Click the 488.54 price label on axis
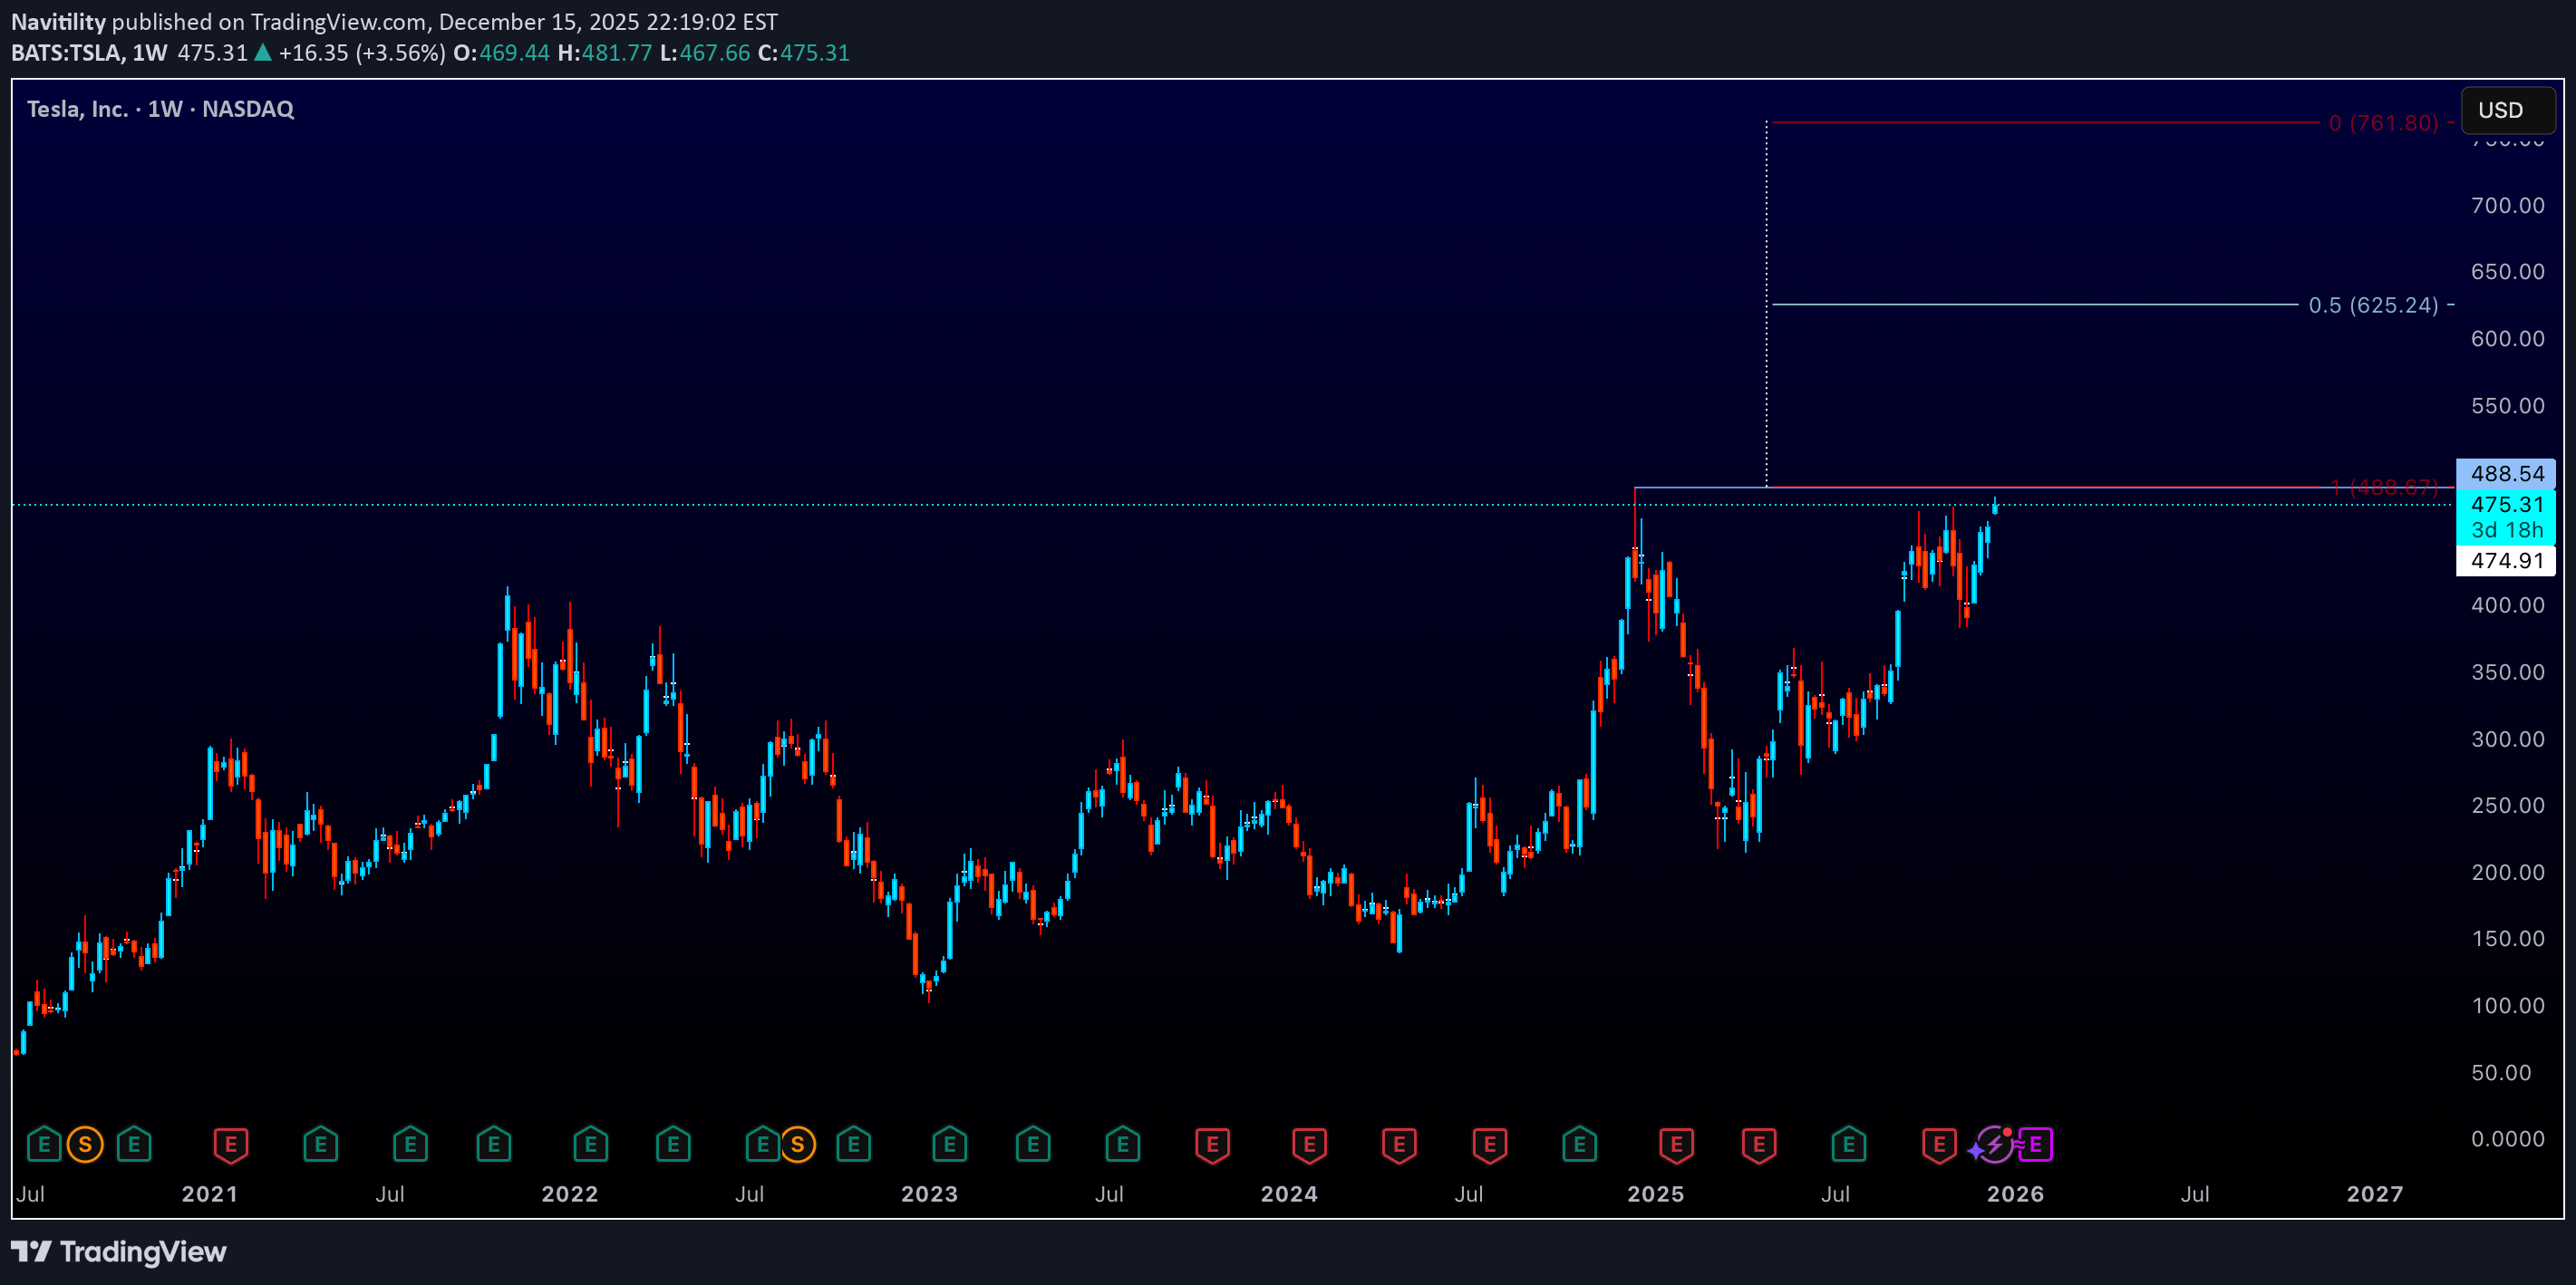 (x=2506, y=473)
